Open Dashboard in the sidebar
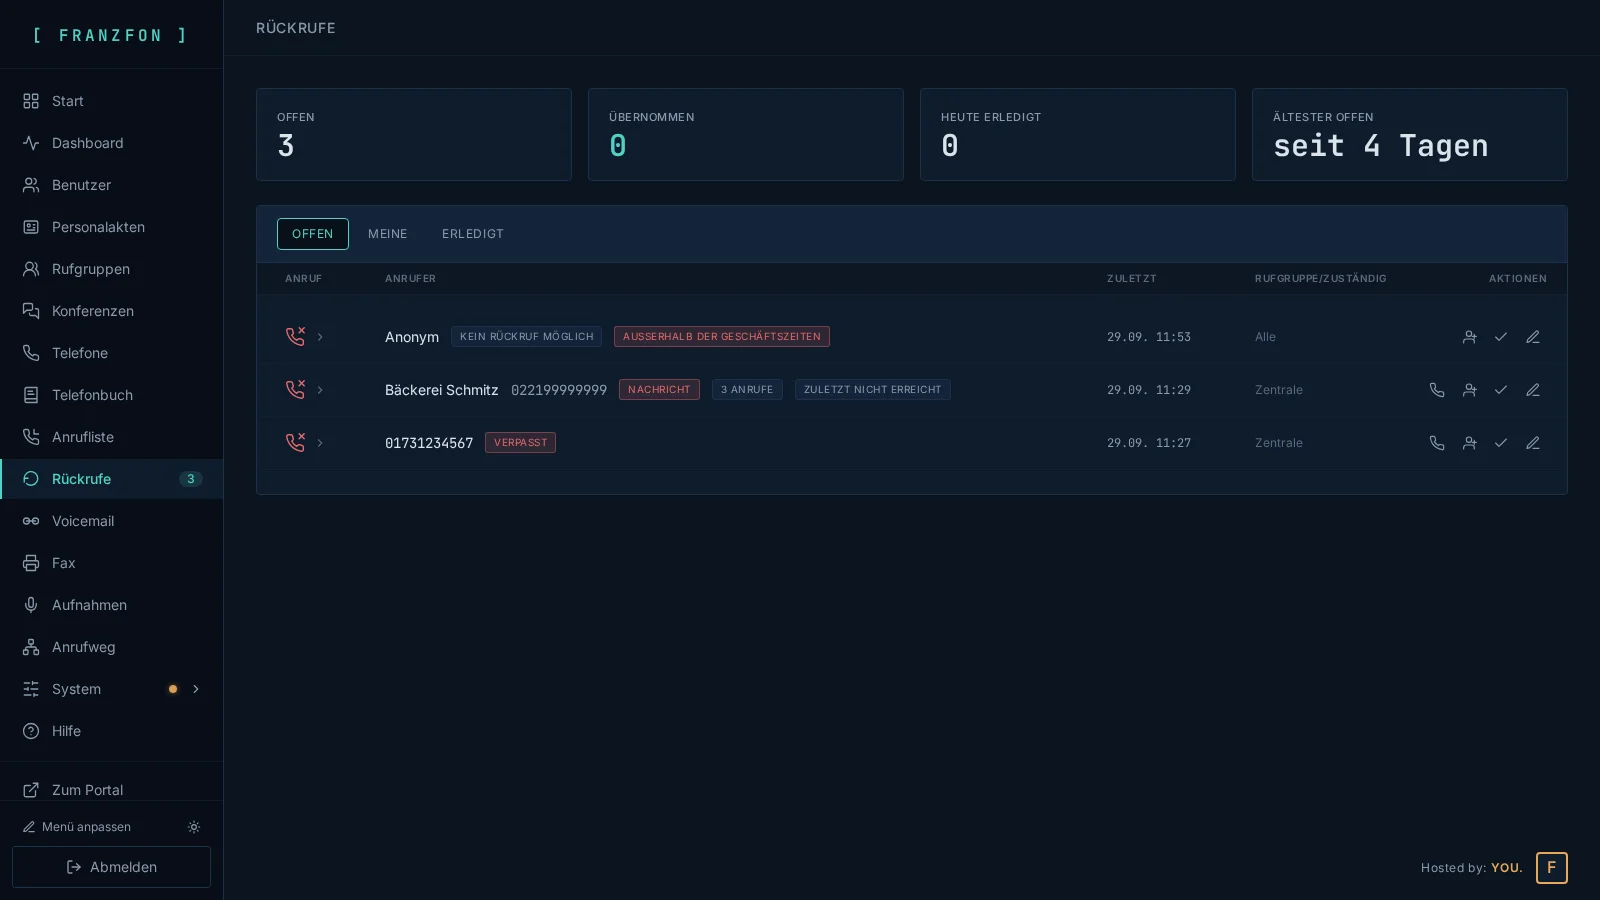Image resolution: width=1600 pixels, height=900 pixels. pos(111,143)
